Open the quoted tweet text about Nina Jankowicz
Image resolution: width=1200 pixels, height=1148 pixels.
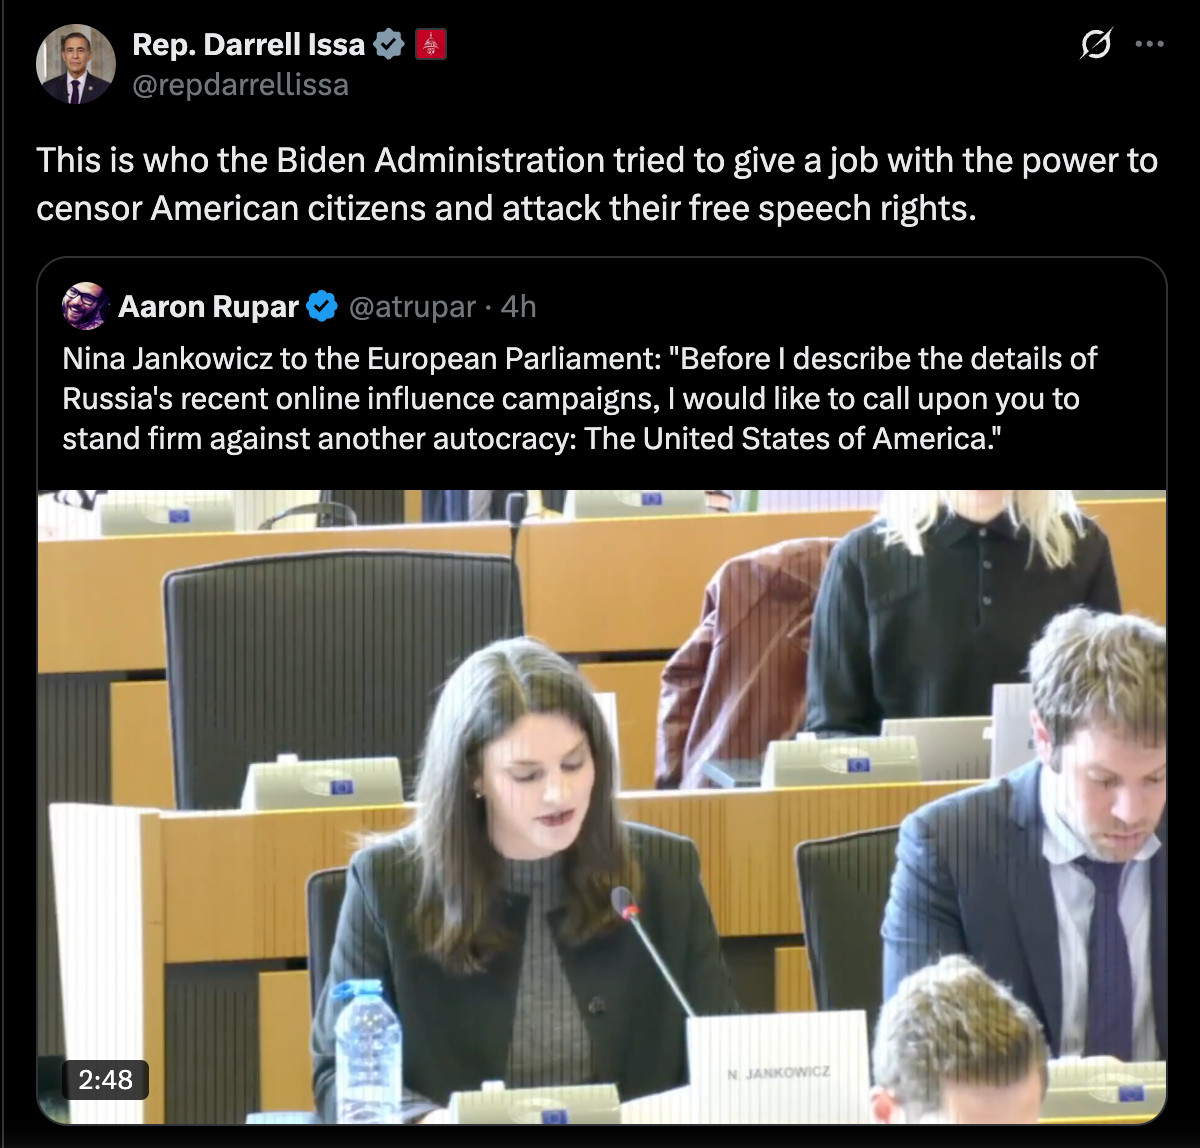pyautogui.click(x=580, y=398)
